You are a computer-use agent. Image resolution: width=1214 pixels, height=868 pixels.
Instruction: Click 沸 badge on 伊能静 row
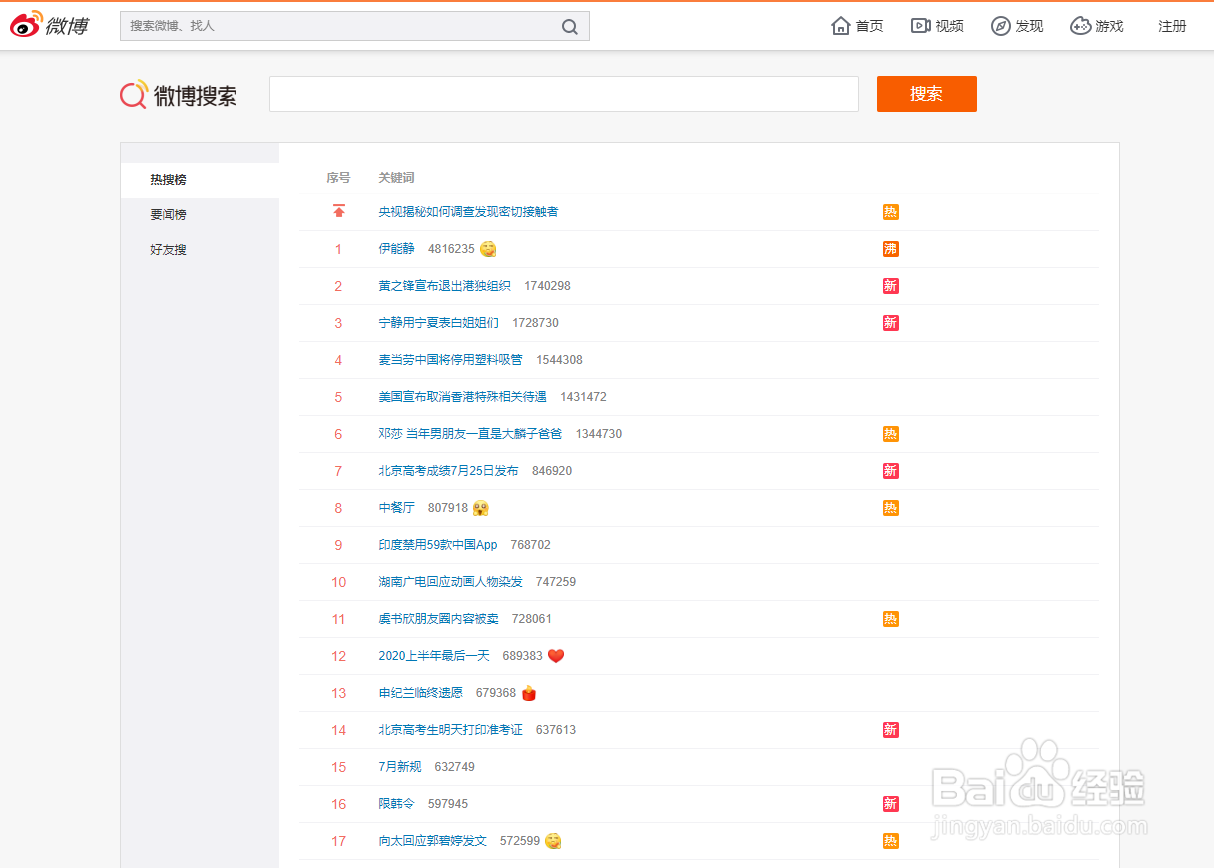tap(891, 249)
